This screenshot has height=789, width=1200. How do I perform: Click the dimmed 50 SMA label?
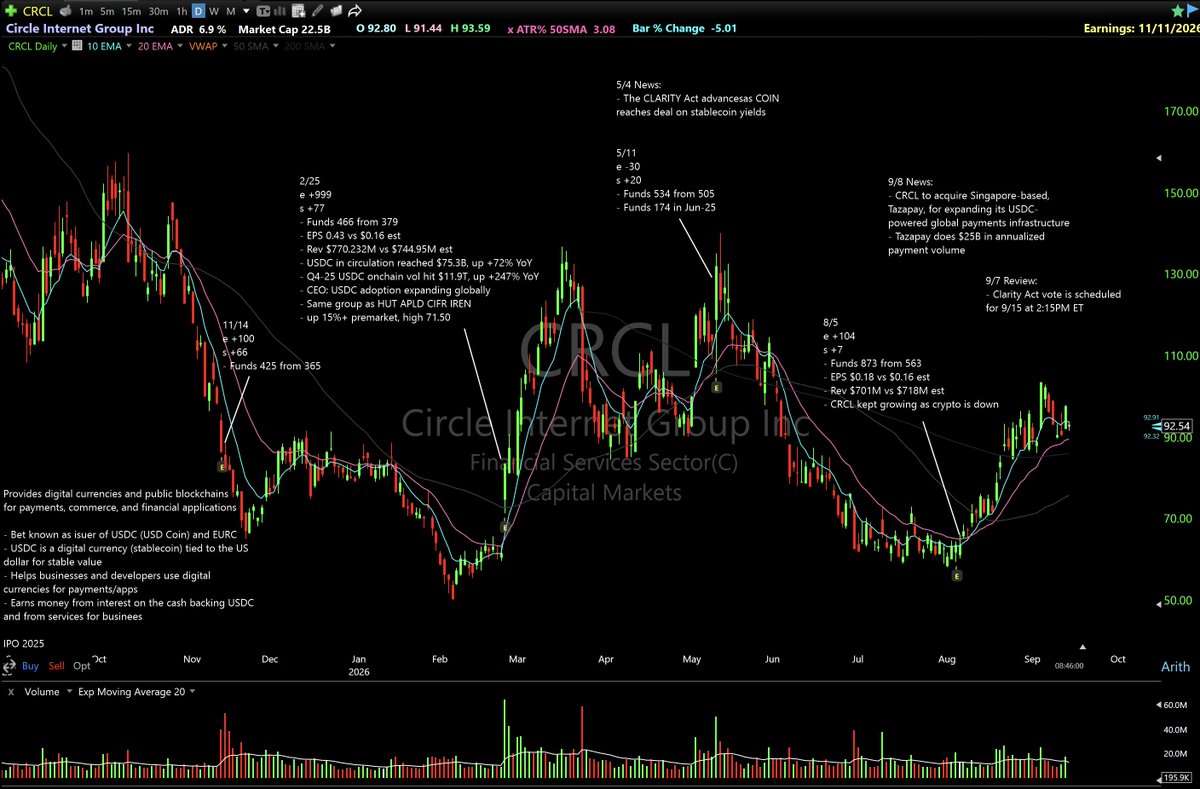point(251,46)
